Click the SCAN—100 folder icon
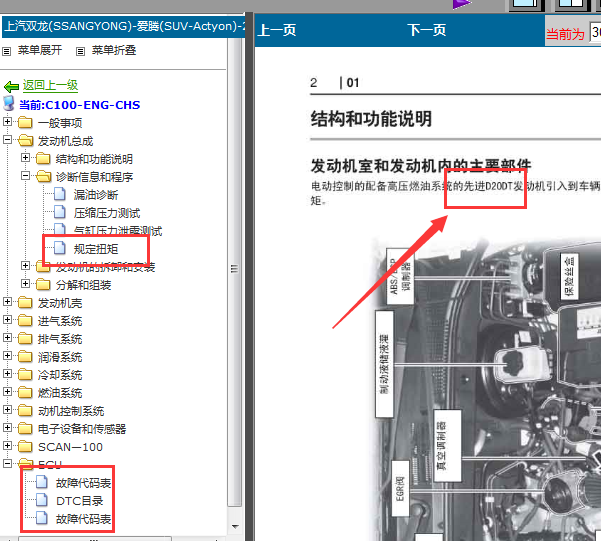 25,446
